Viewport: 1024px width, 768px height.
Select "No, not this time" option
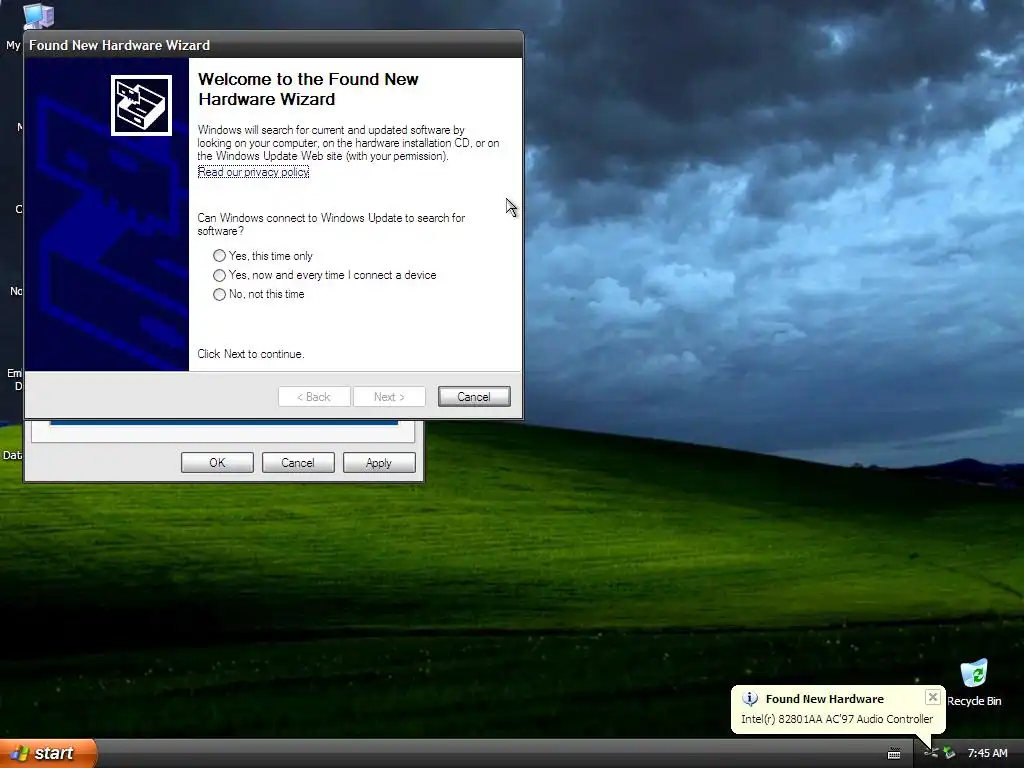(219, 295)
